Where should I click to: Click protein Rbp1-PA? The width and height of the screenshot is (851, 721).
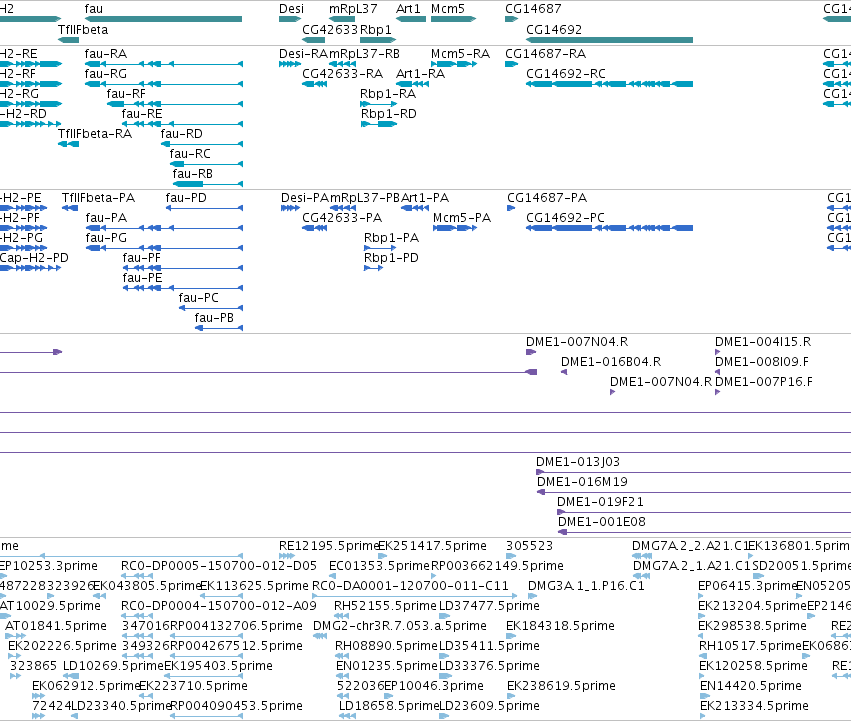click(391, 238)
